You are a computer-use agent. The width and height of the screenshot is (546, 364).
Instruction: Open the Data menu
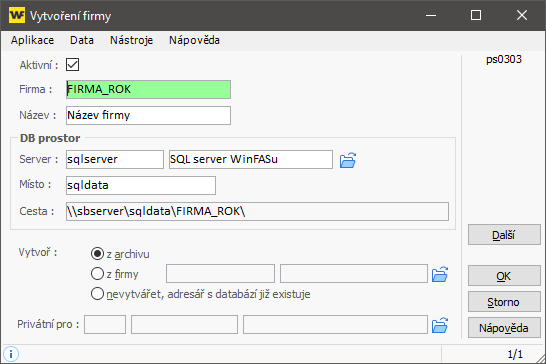pyautogui.click(x=82, y=40)
